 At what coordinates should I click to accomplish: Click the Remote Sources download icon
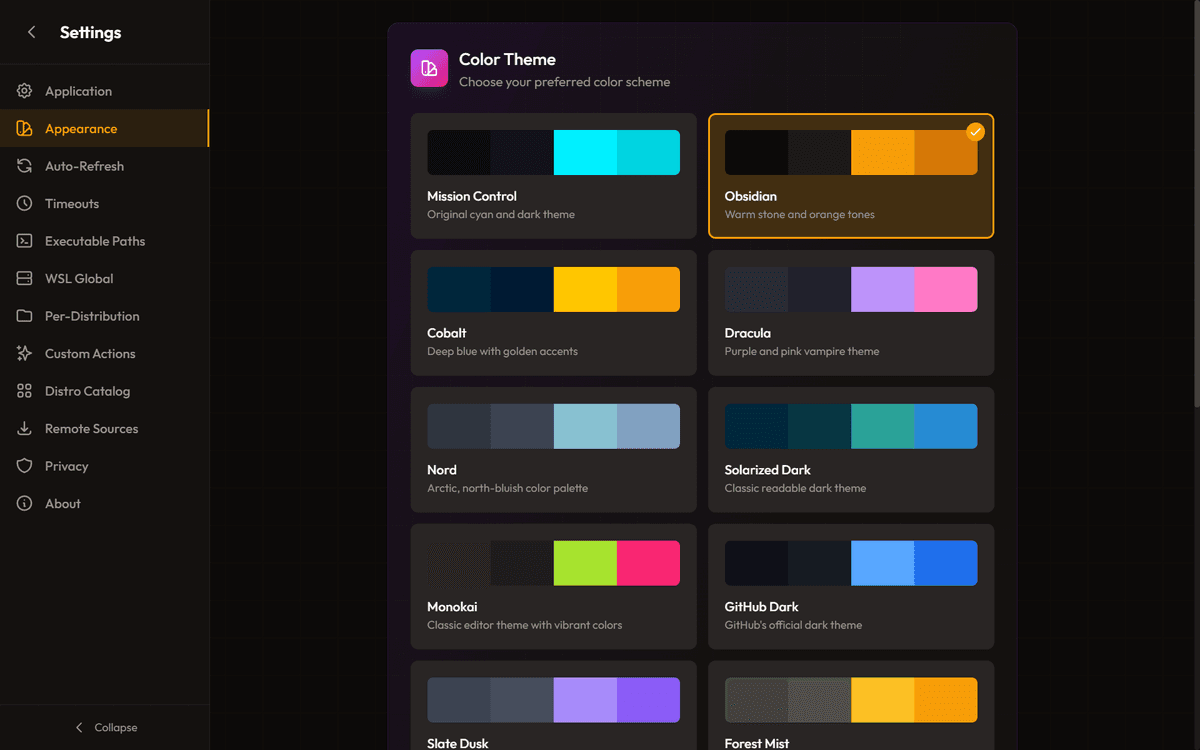25,428
